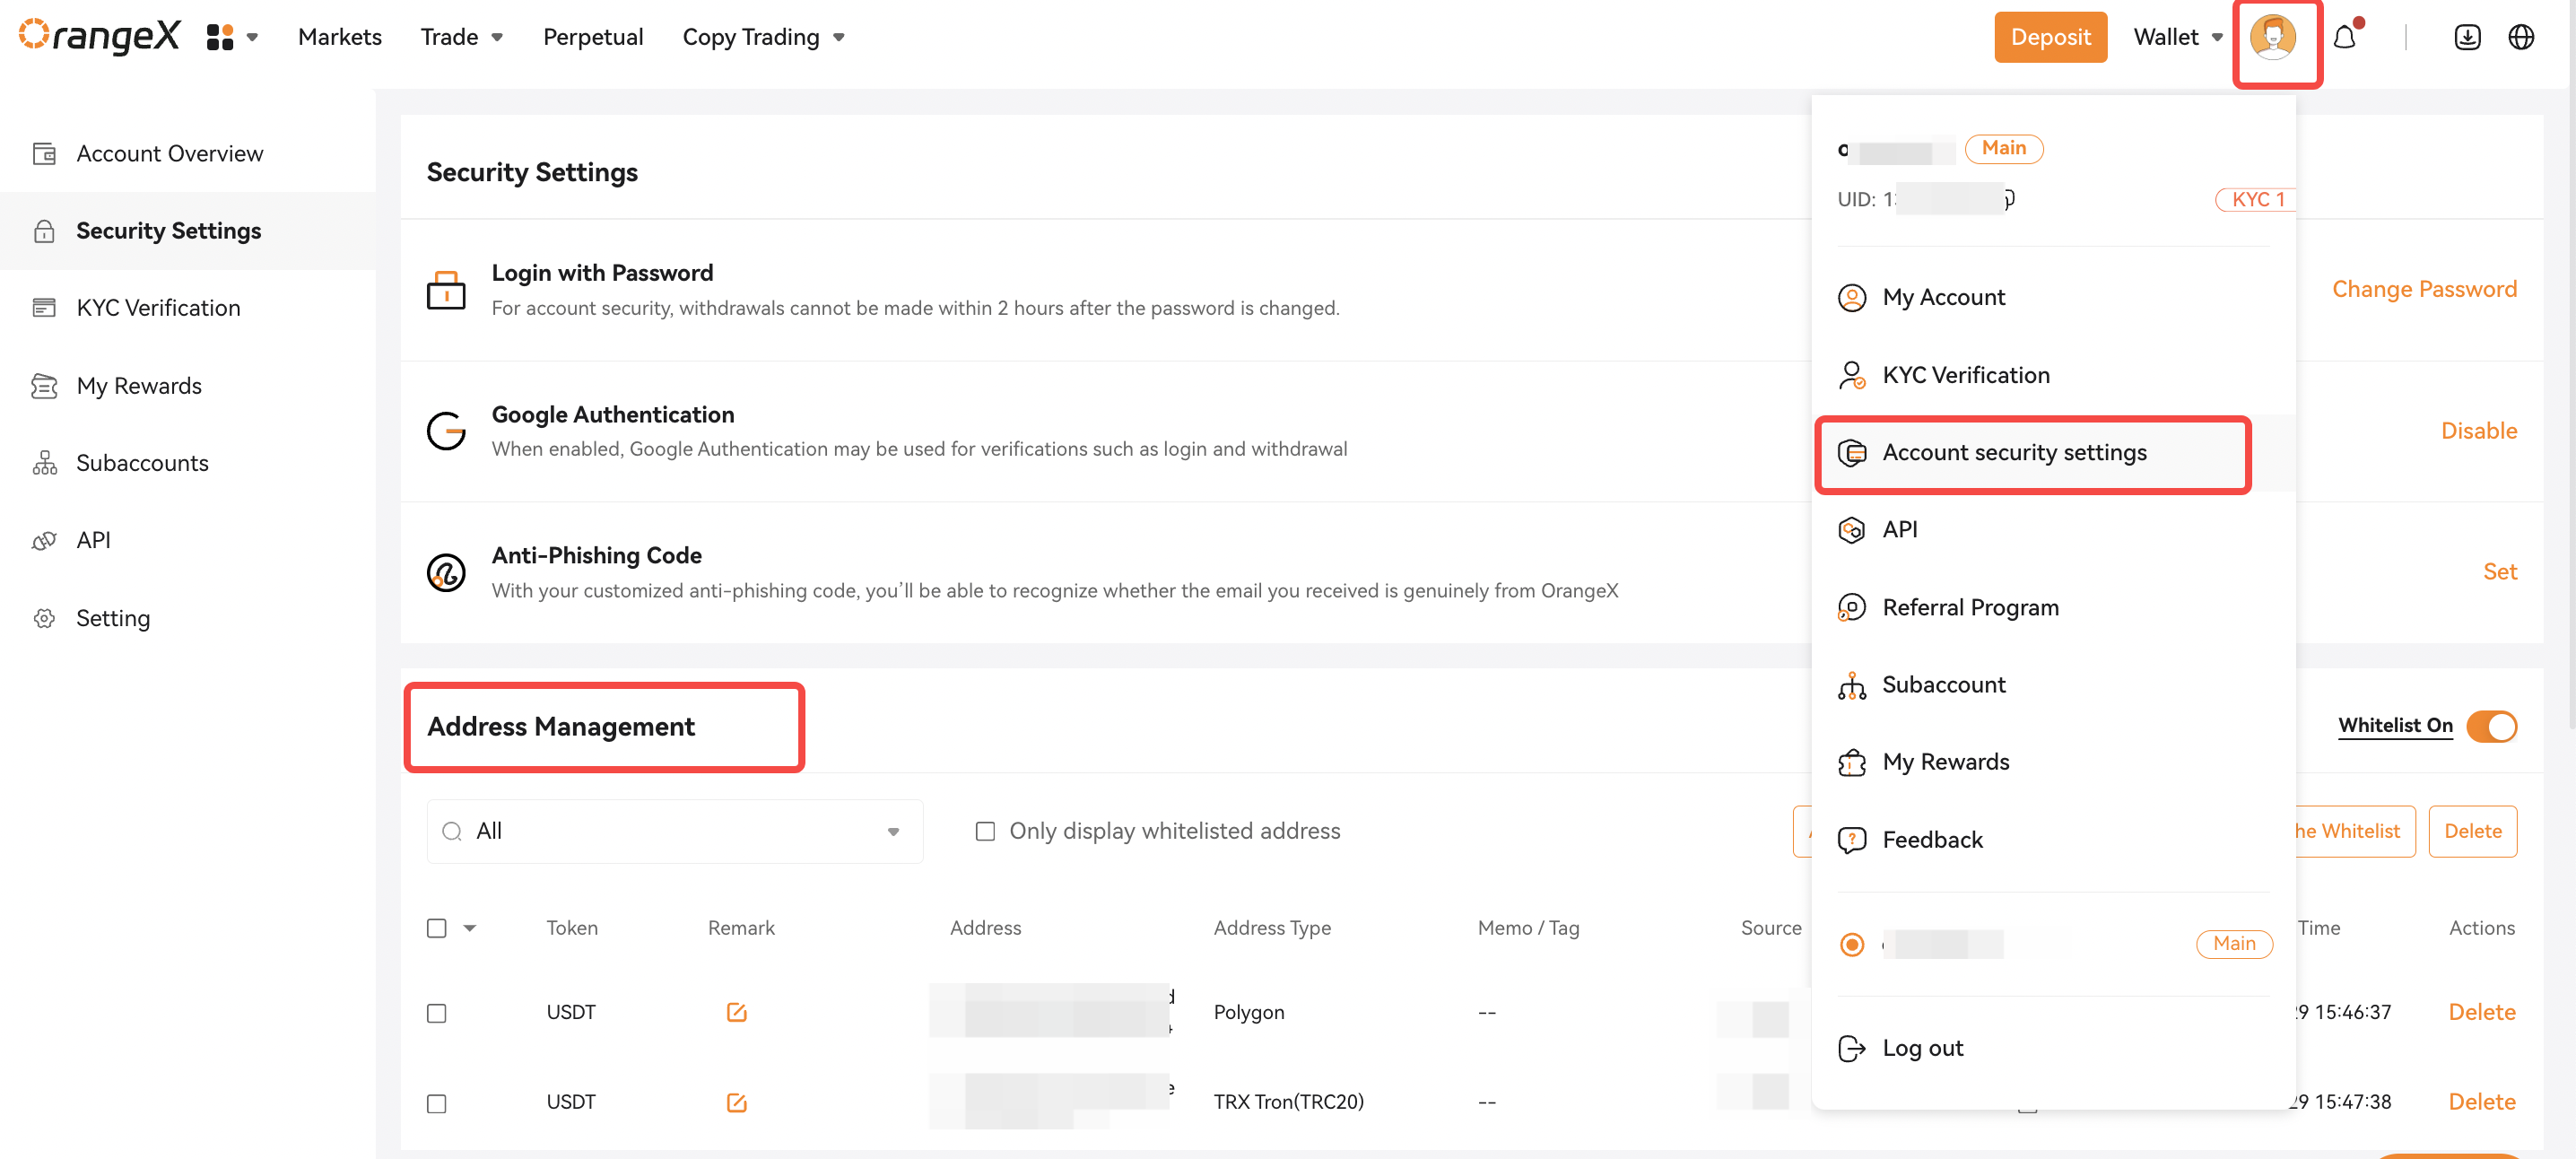This screenshot has width=2576, height=1159.
Task: Delete the Polygon USDT address row
Action: 2482,1012
